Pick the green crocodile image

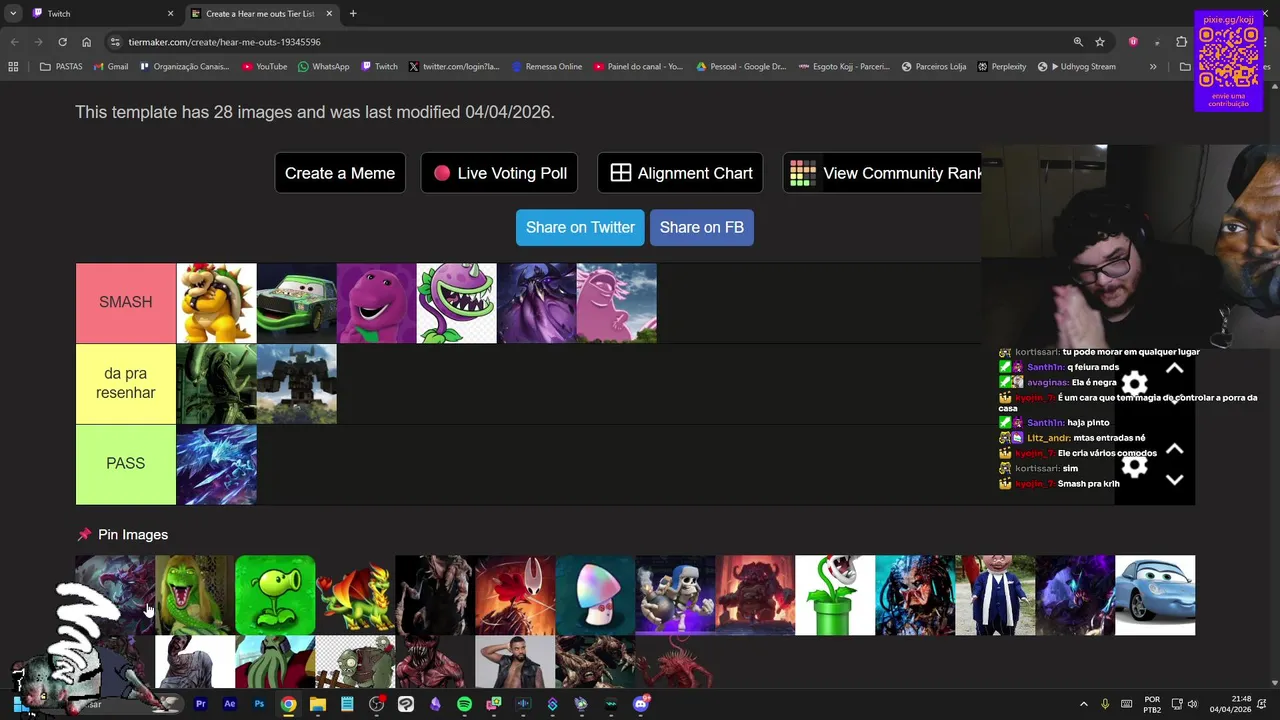pos(195,595)
